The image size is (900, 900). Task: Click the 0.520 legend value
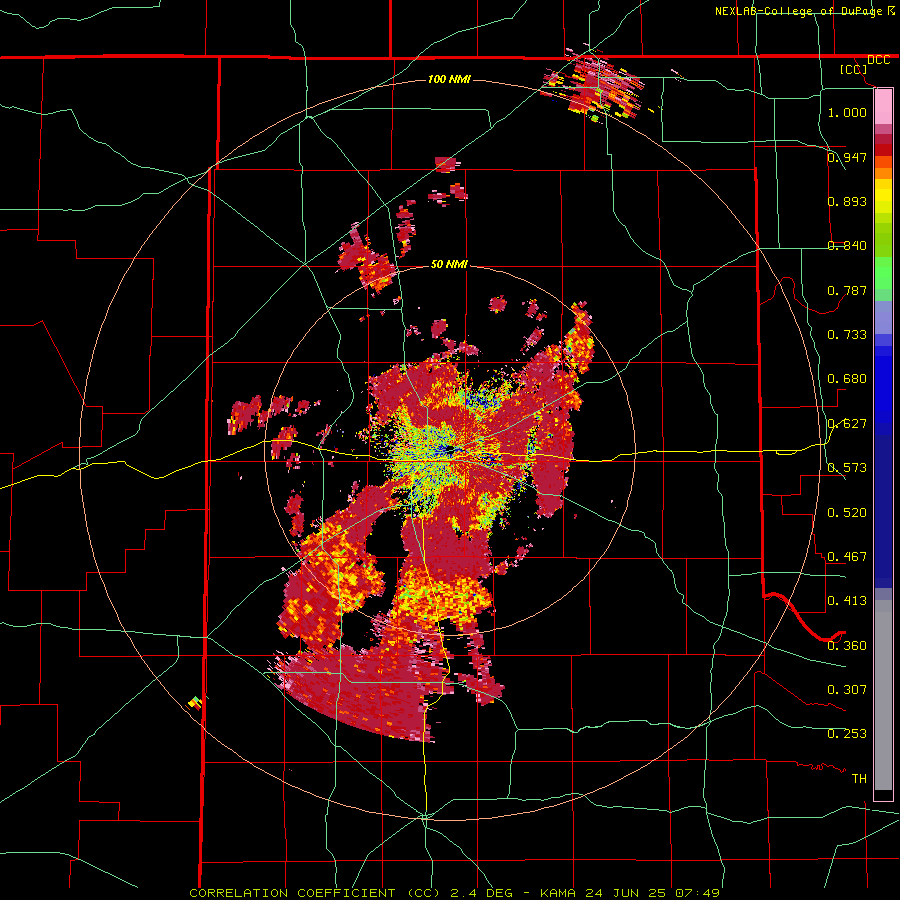tap(847, 512)
